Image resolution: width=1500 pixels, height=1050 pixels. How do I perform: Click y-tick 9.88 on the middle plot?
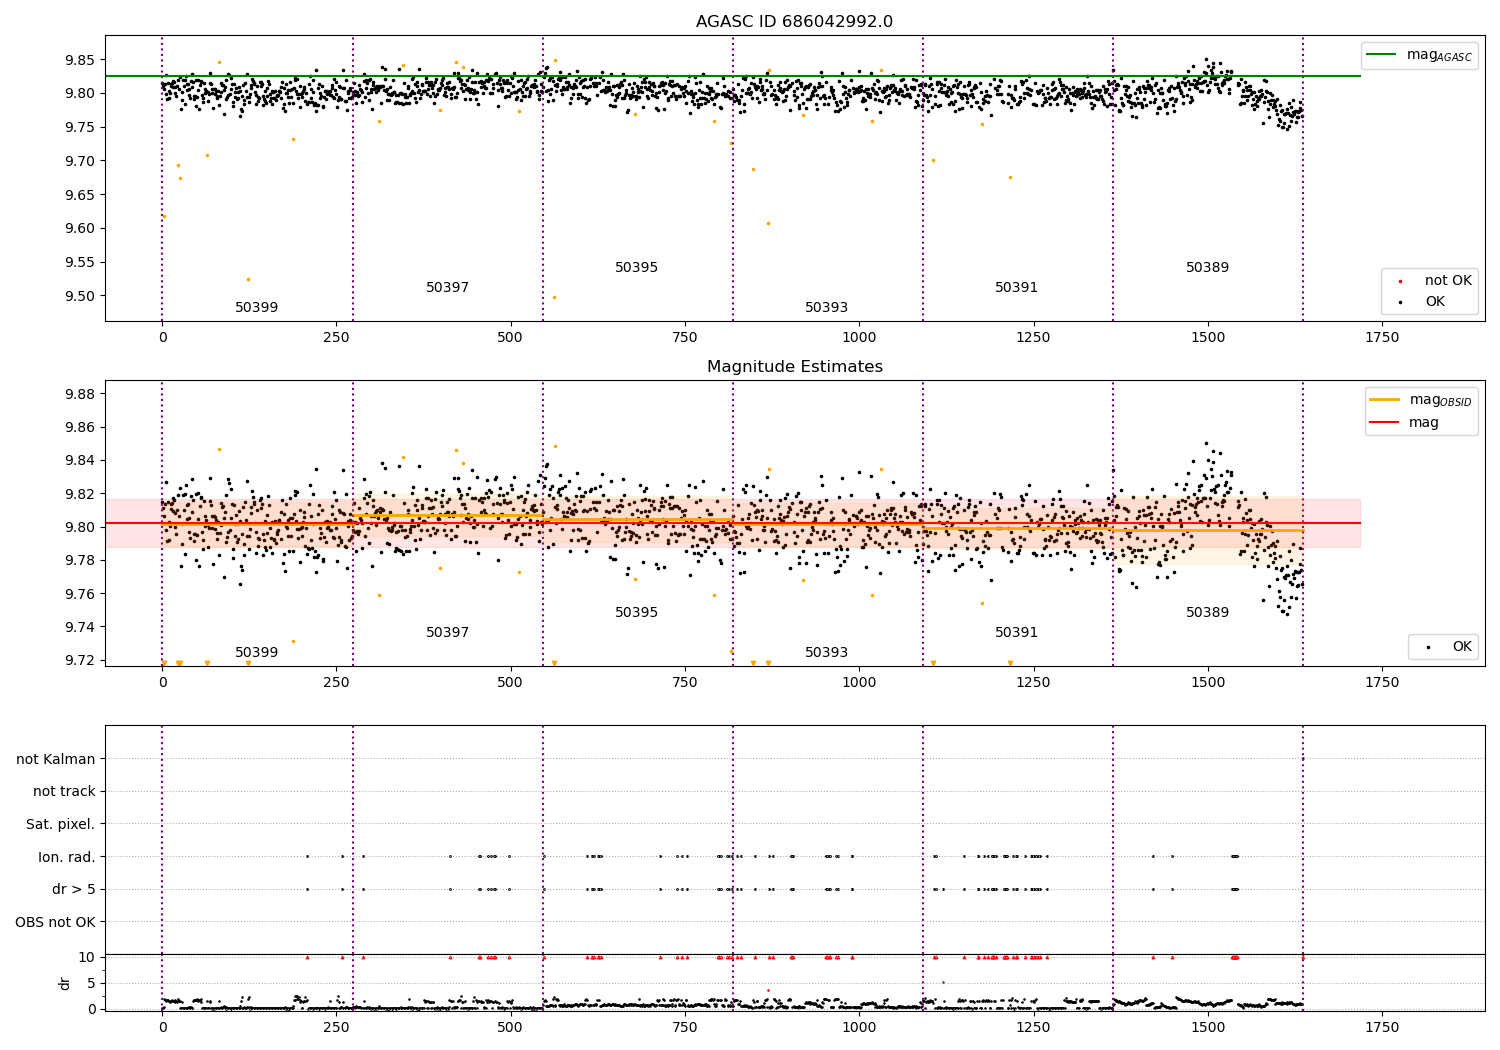[78, 394]
